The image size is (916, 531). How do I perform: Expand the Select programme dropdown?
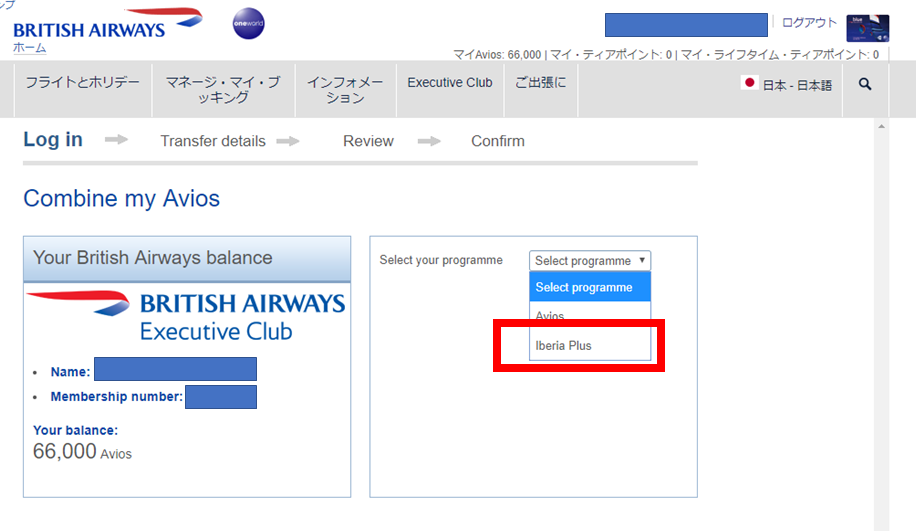pos(590,261)
